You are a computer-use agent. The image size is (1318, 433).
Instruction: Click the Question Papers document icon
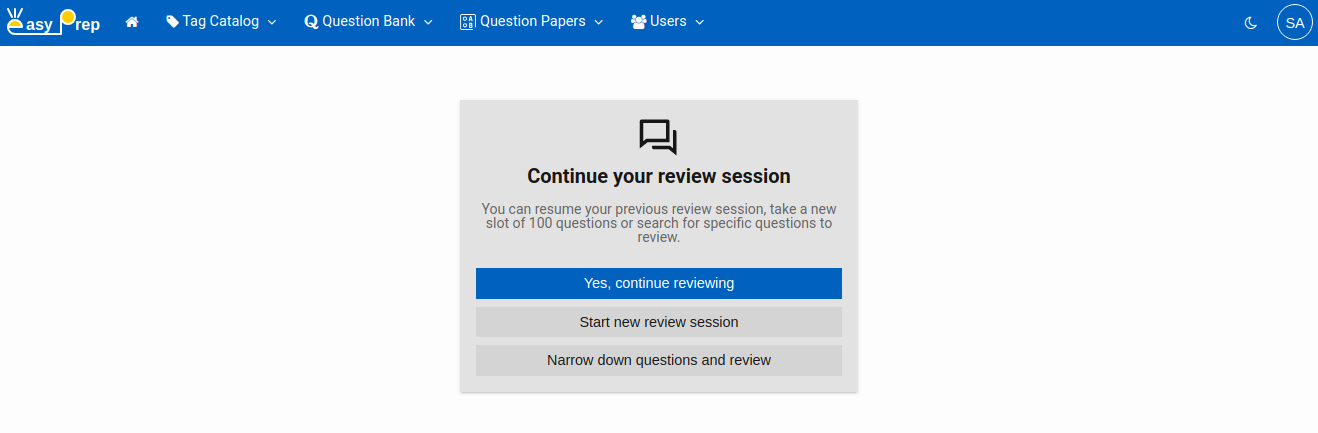[467, 22]
